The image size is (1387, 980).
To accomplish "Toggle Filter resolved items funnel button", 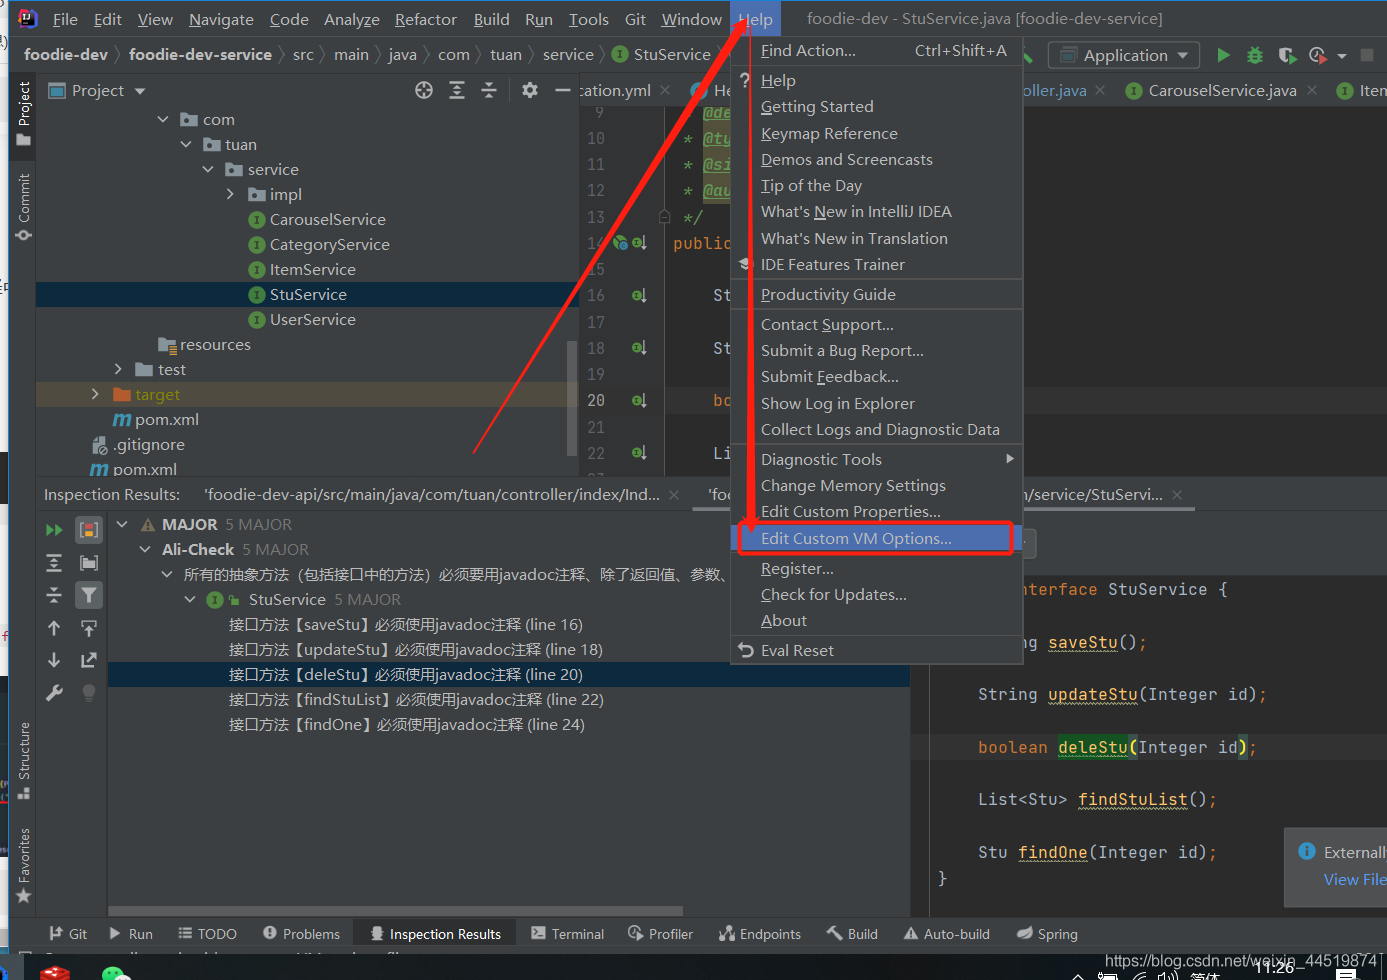I will pyautogui.click(x=89, y=595).
